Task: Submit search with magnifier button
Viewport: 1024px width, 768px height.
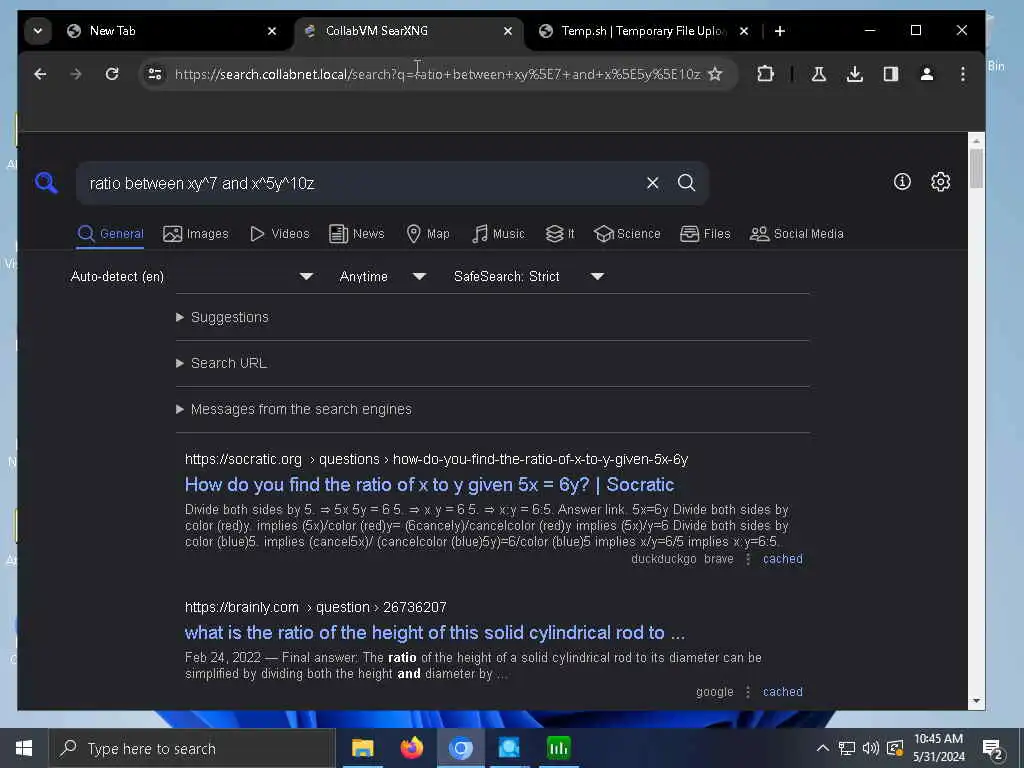Action: tap(686, 183)
